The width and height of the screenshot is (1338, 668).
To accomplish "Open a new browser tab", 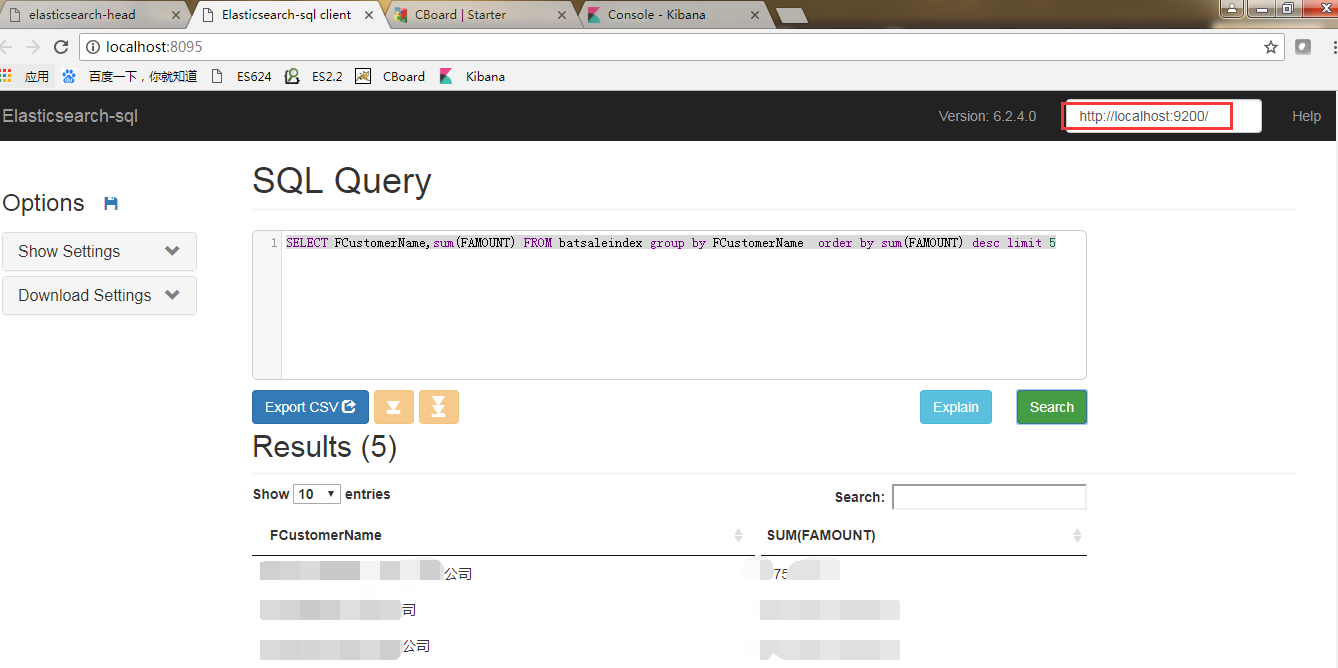I will [x=791, y=15].
